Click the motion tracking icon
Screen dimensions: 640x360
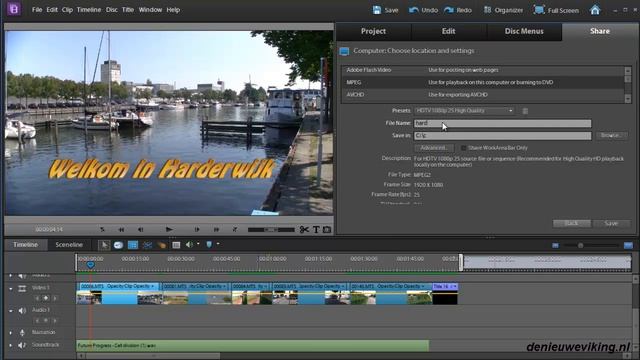162,245
